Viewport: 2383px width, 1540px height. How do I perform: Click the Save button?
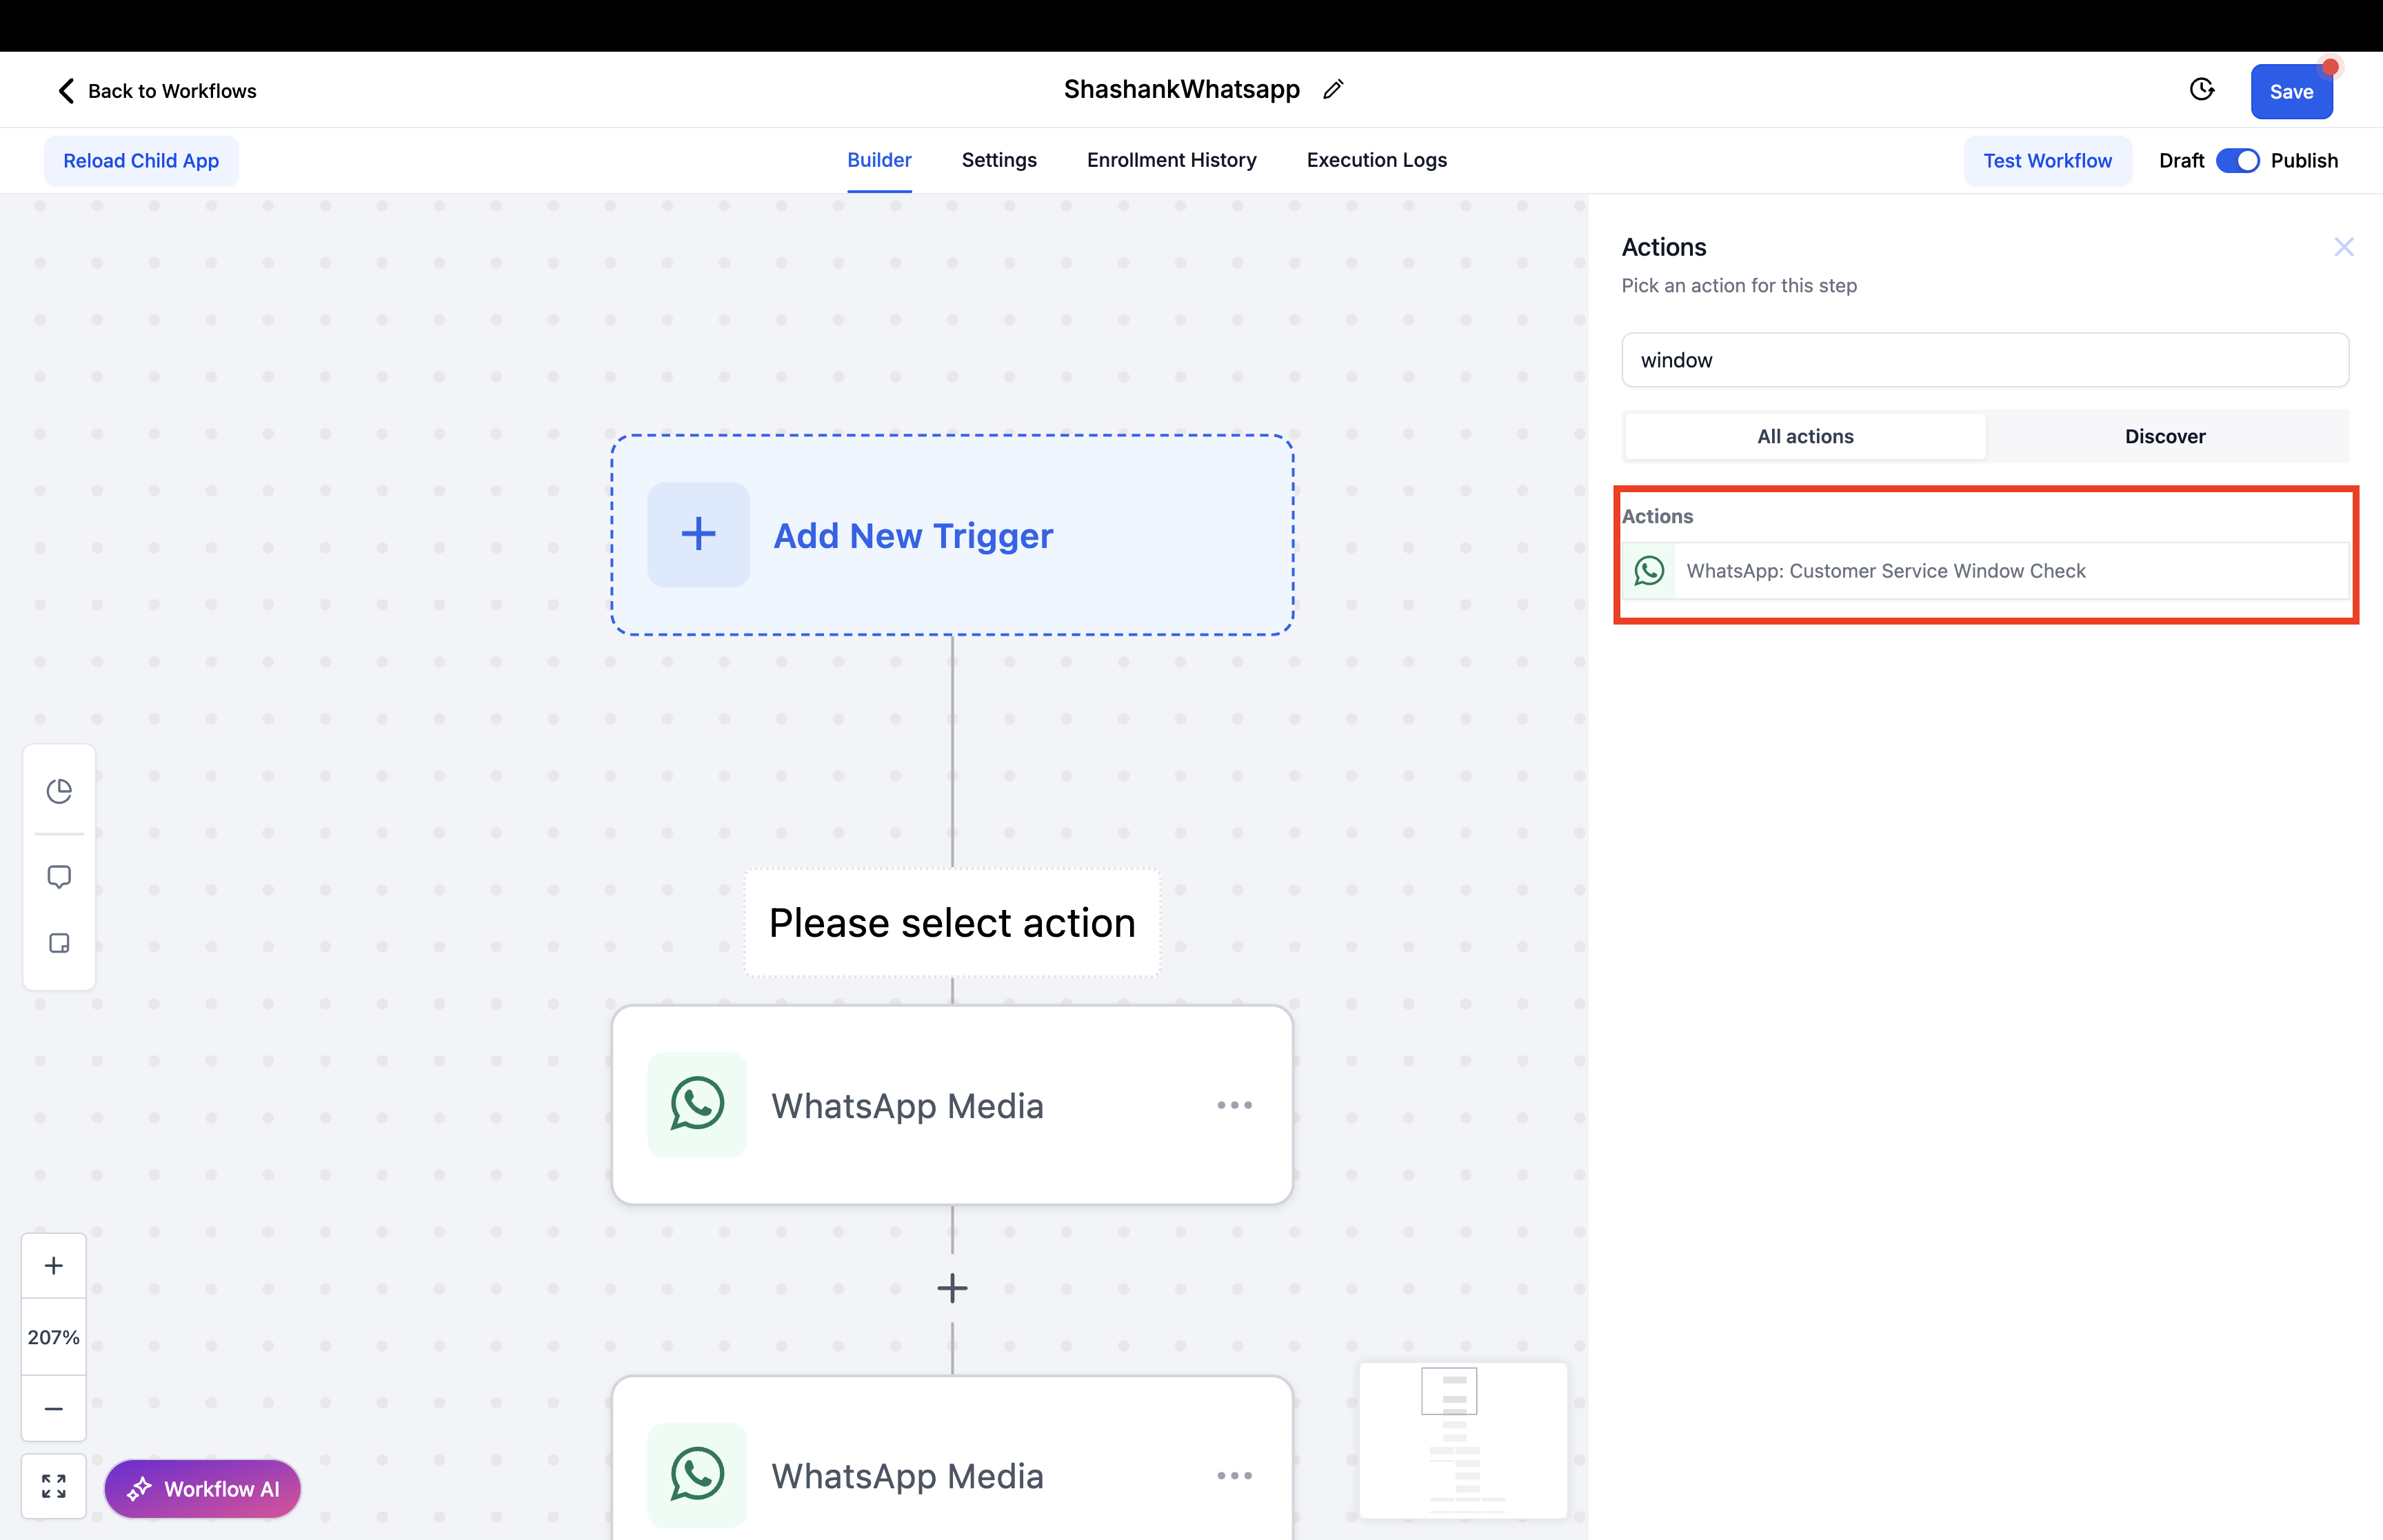2290,92
